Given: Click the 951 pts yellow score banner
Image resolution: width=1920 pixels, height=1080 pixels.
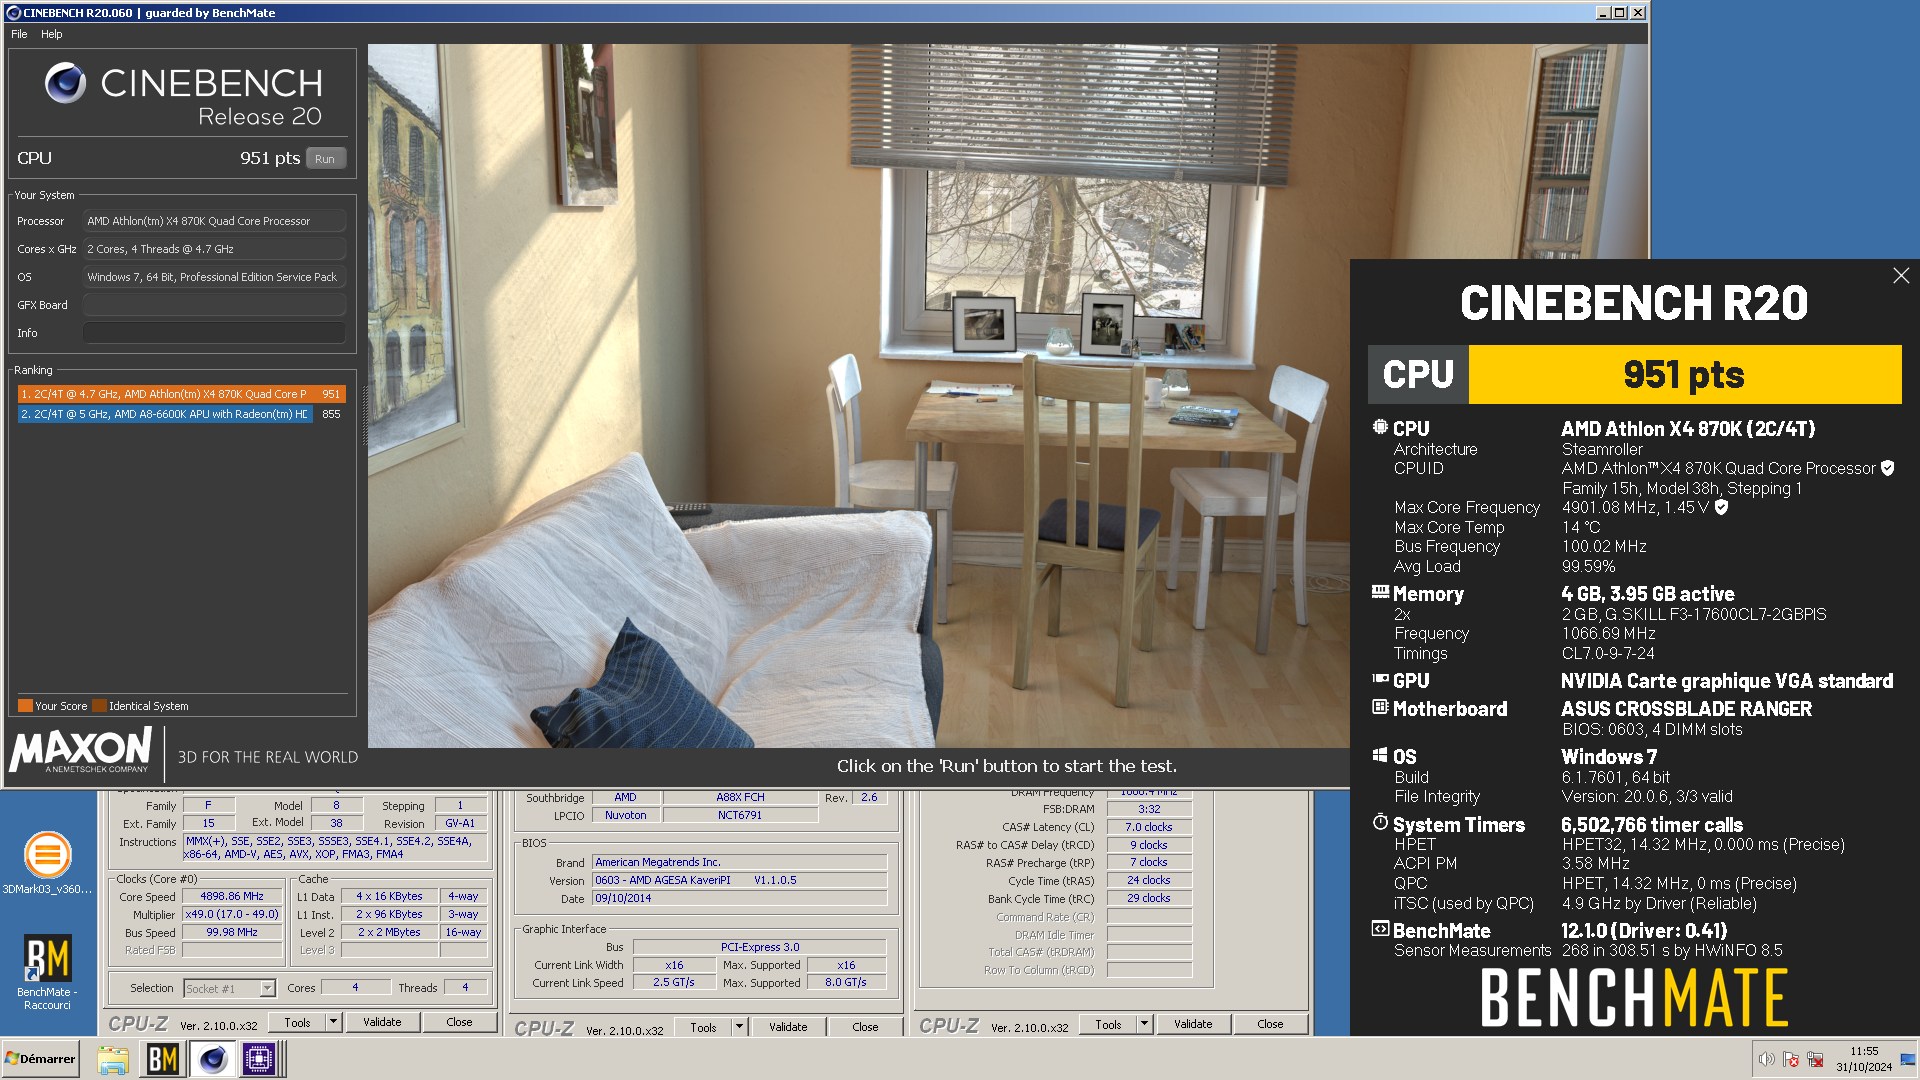Looking at the screenshot, I should pyautogui.click(x=1684, y=375).
